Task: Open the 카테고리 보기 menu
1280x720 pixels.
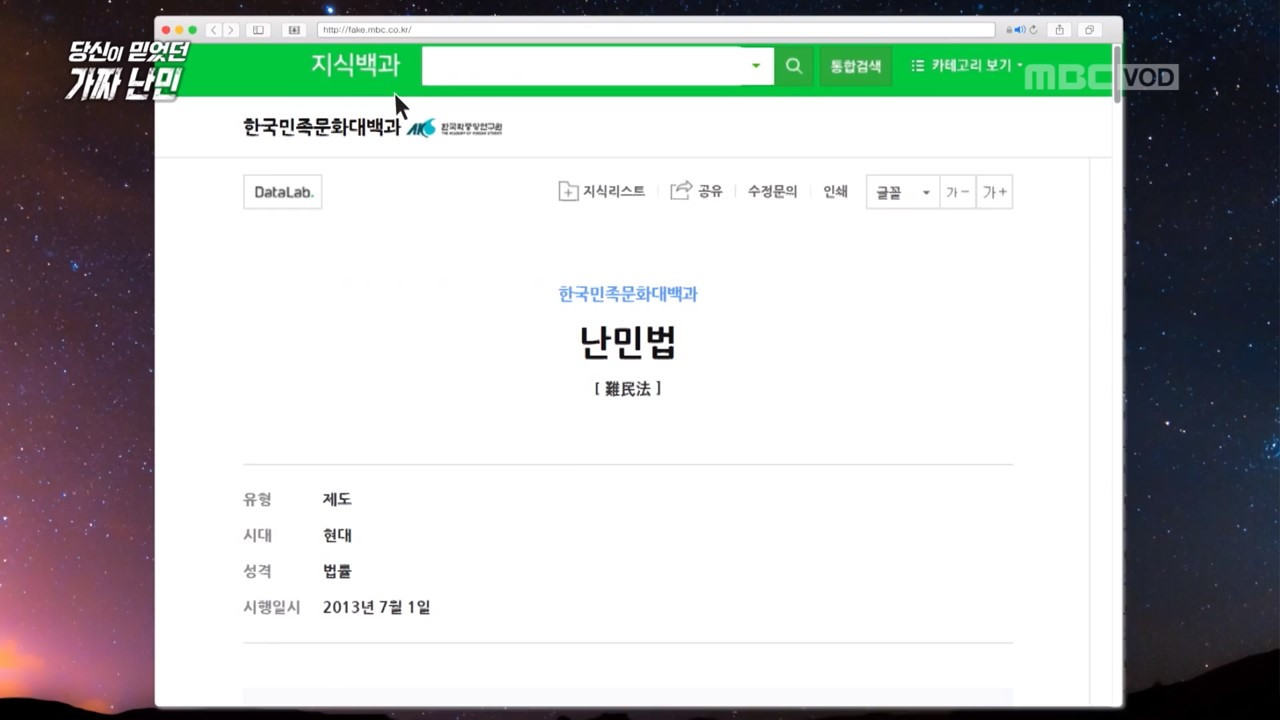Action: click(967, 66)
